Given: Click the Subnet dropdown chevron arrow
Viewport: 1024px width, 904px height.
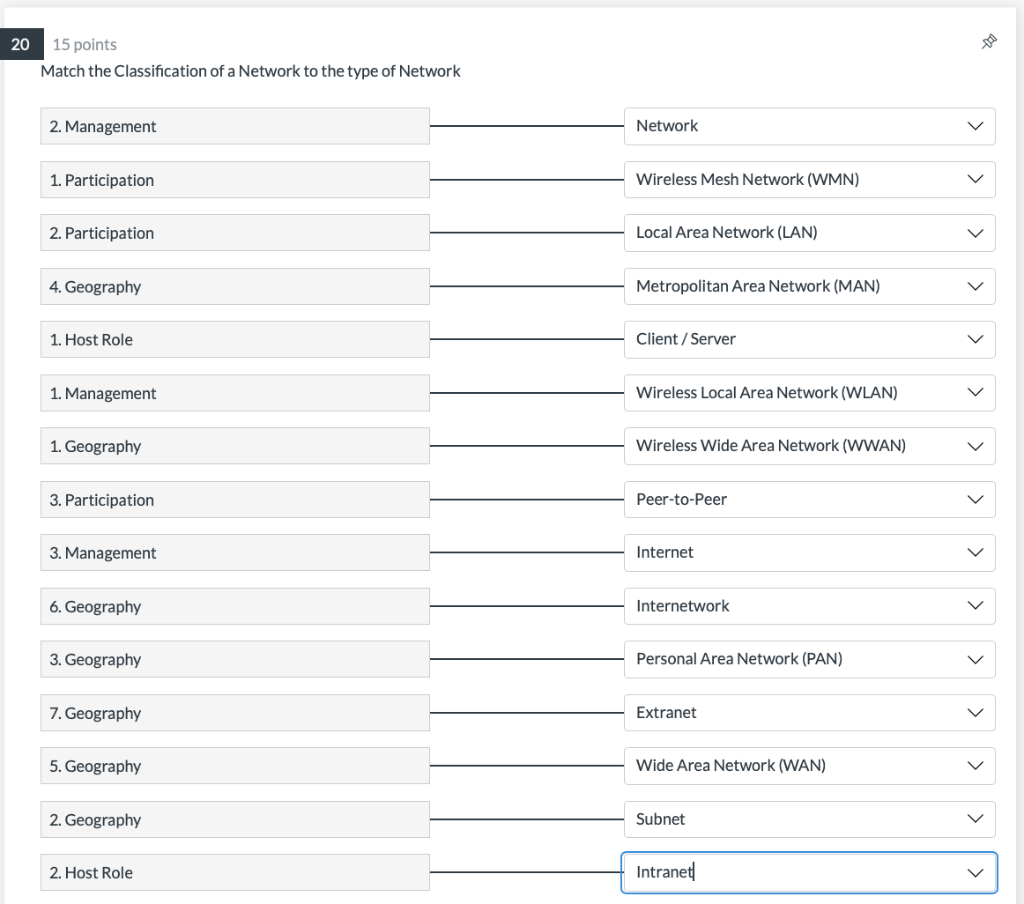Looking at the screenshot, I should tap(975, 819).
